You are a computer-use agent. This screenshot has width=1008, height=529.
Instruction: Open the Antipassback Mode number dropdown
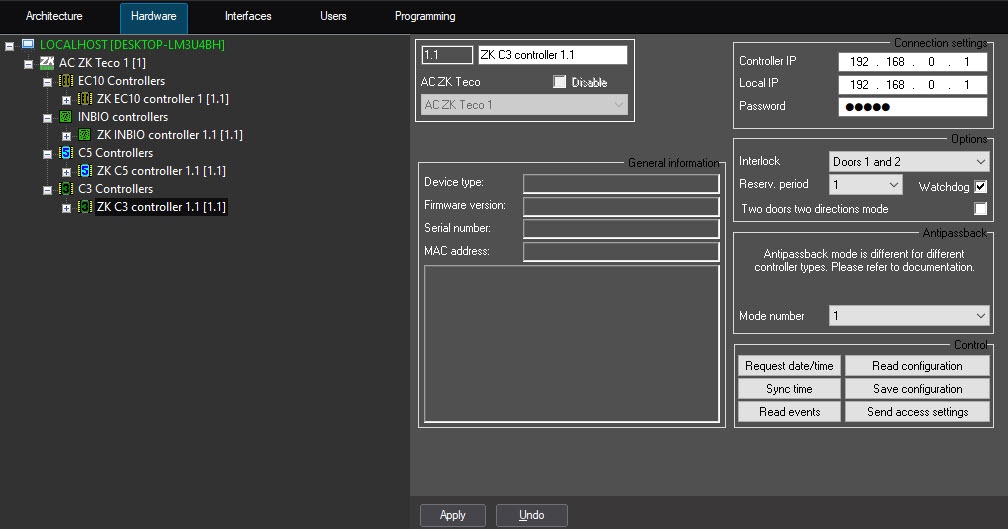[x=908, y=316]
